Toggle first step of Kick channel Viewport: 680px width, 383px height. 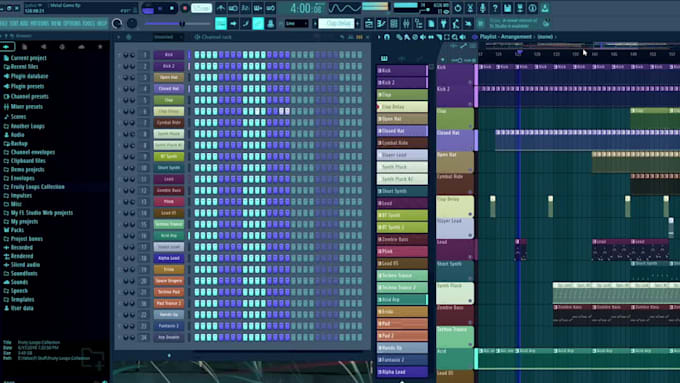[x=197, y=55]
